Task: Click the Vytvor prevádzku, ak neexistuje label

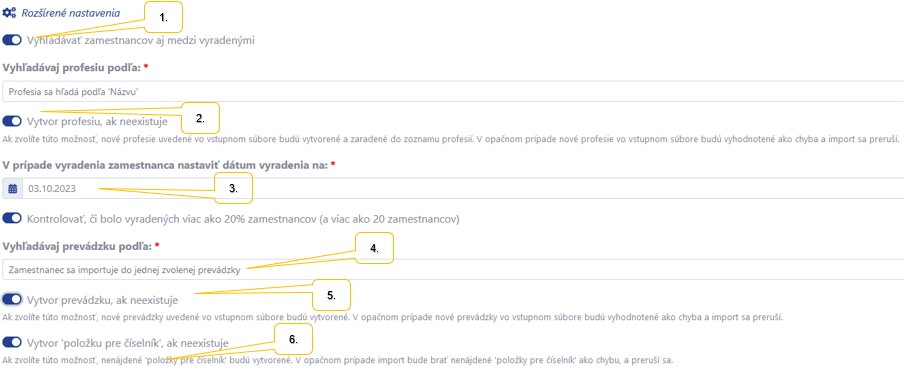Action: 102,300
